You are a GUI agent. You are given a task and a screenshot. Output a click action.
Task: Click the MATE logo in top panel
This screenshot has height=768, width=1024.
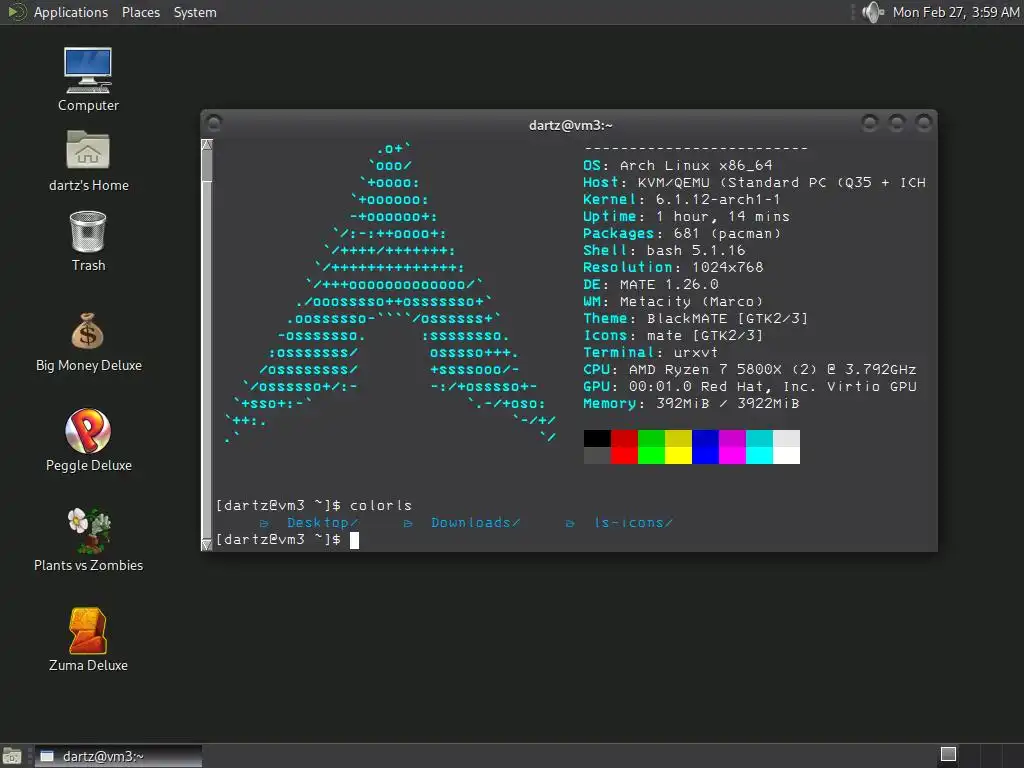pos(16,12)
